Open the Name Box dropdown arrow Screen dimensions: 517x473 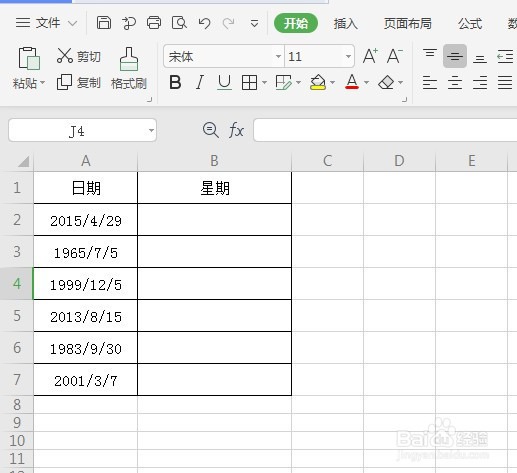click(151, 130)
